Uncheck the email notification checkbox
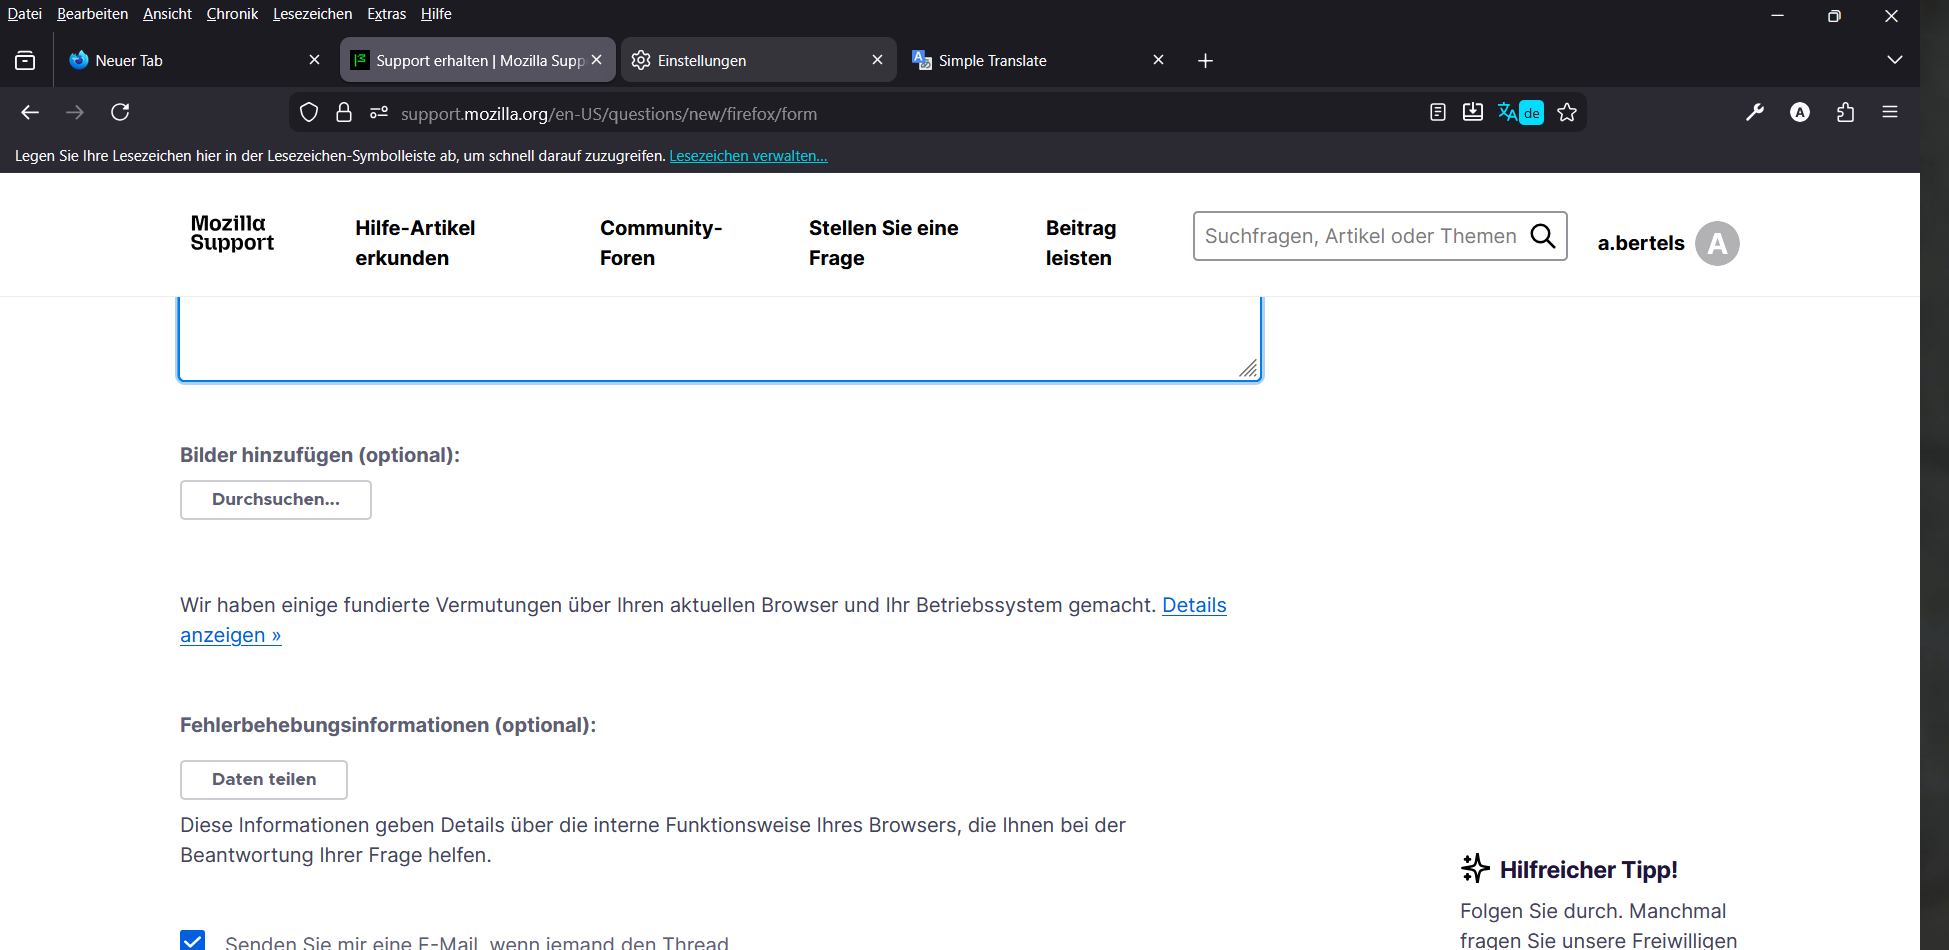This screenshot has height=950, width=1949. coord(193,940)
